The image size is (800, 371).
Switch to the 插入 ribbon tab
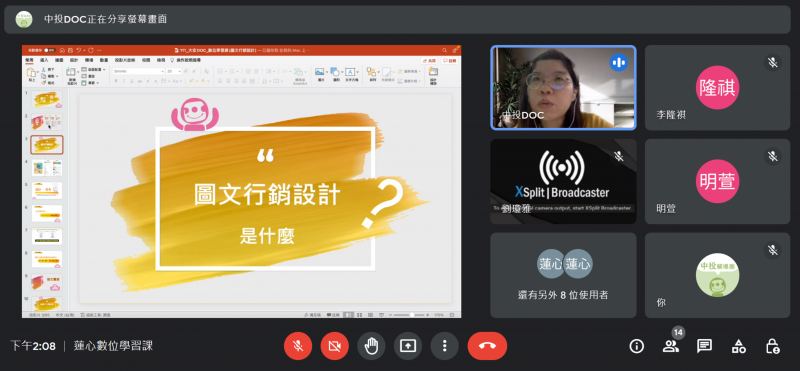(x=44, y=60)
